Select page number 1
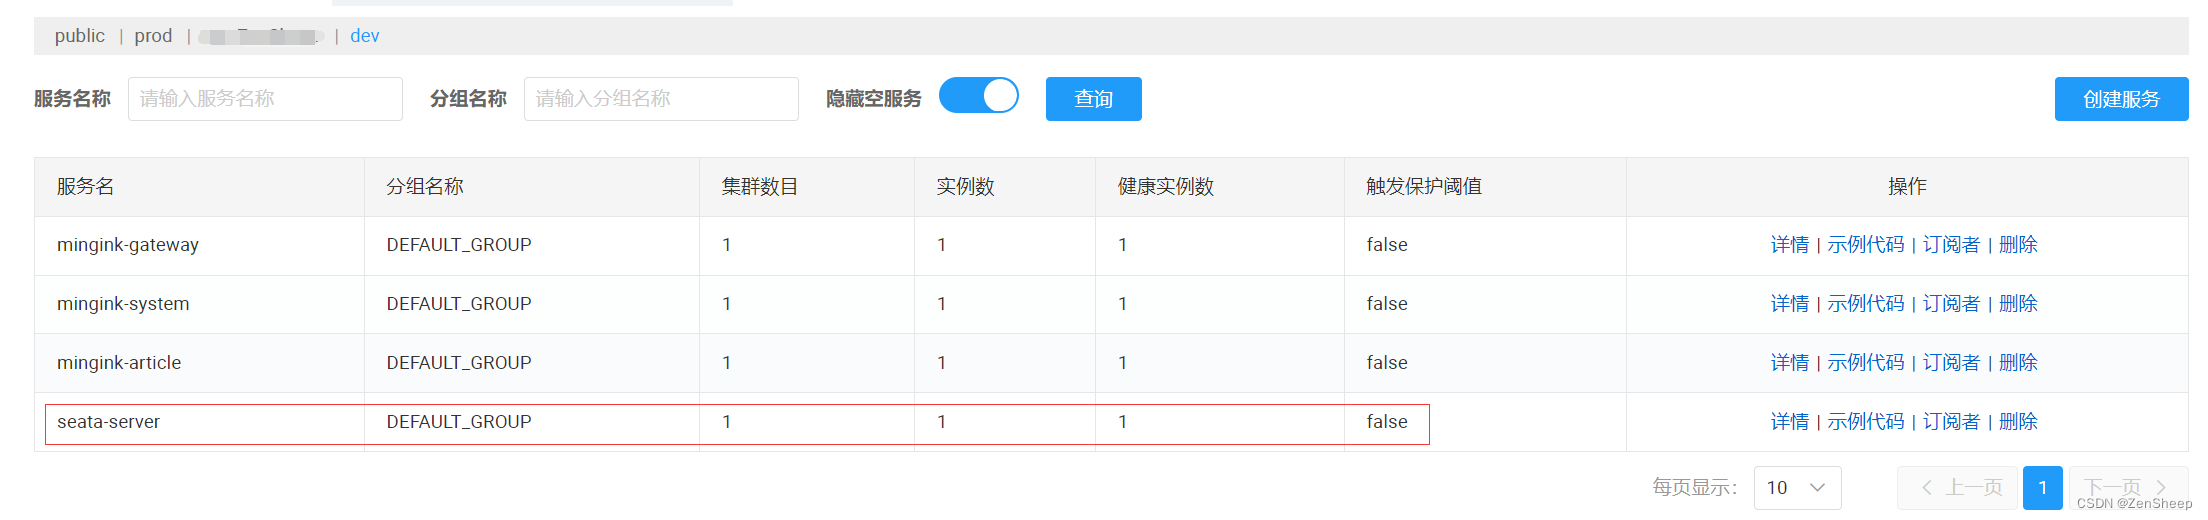Screen dimensions: 2208x520 coord(2042,488)
